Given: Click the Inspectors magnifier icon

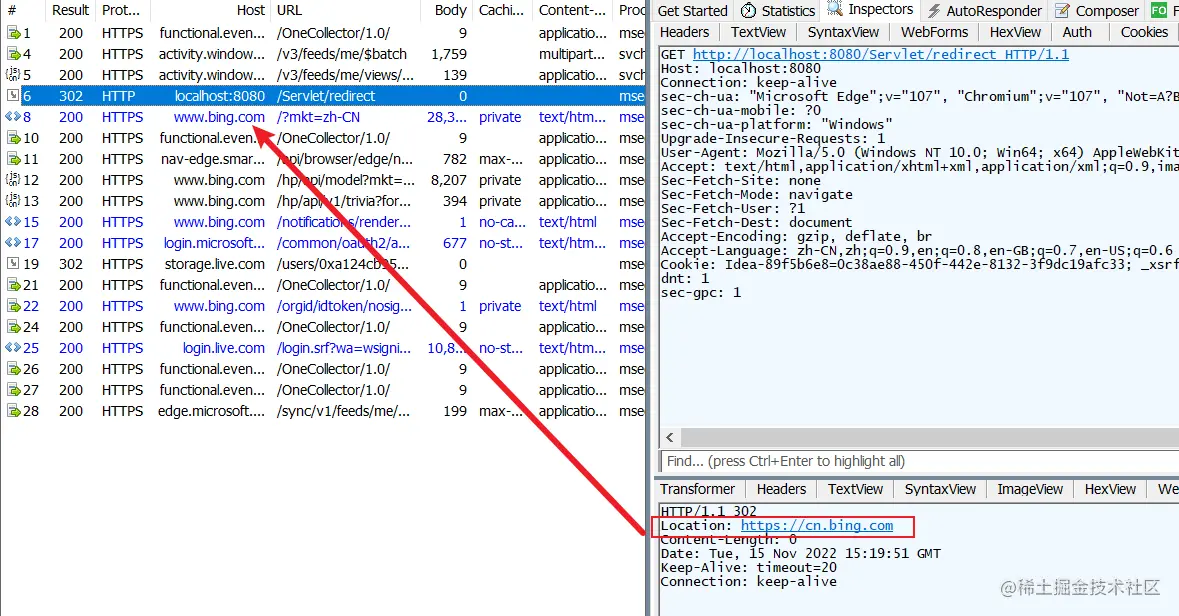Looking at the screenshot, I should tap(834, 9).
